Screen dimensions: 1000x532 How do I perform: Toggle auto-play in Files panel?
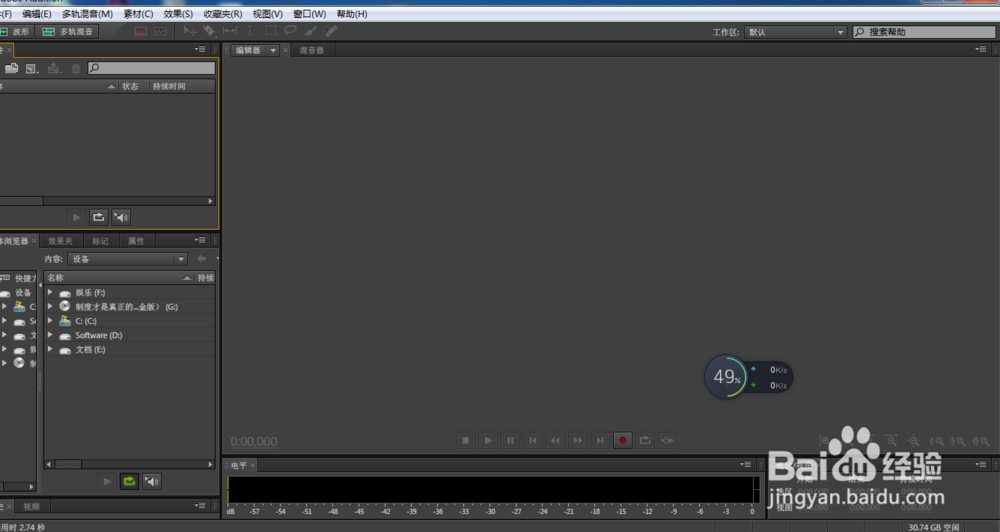click(121, 218)
